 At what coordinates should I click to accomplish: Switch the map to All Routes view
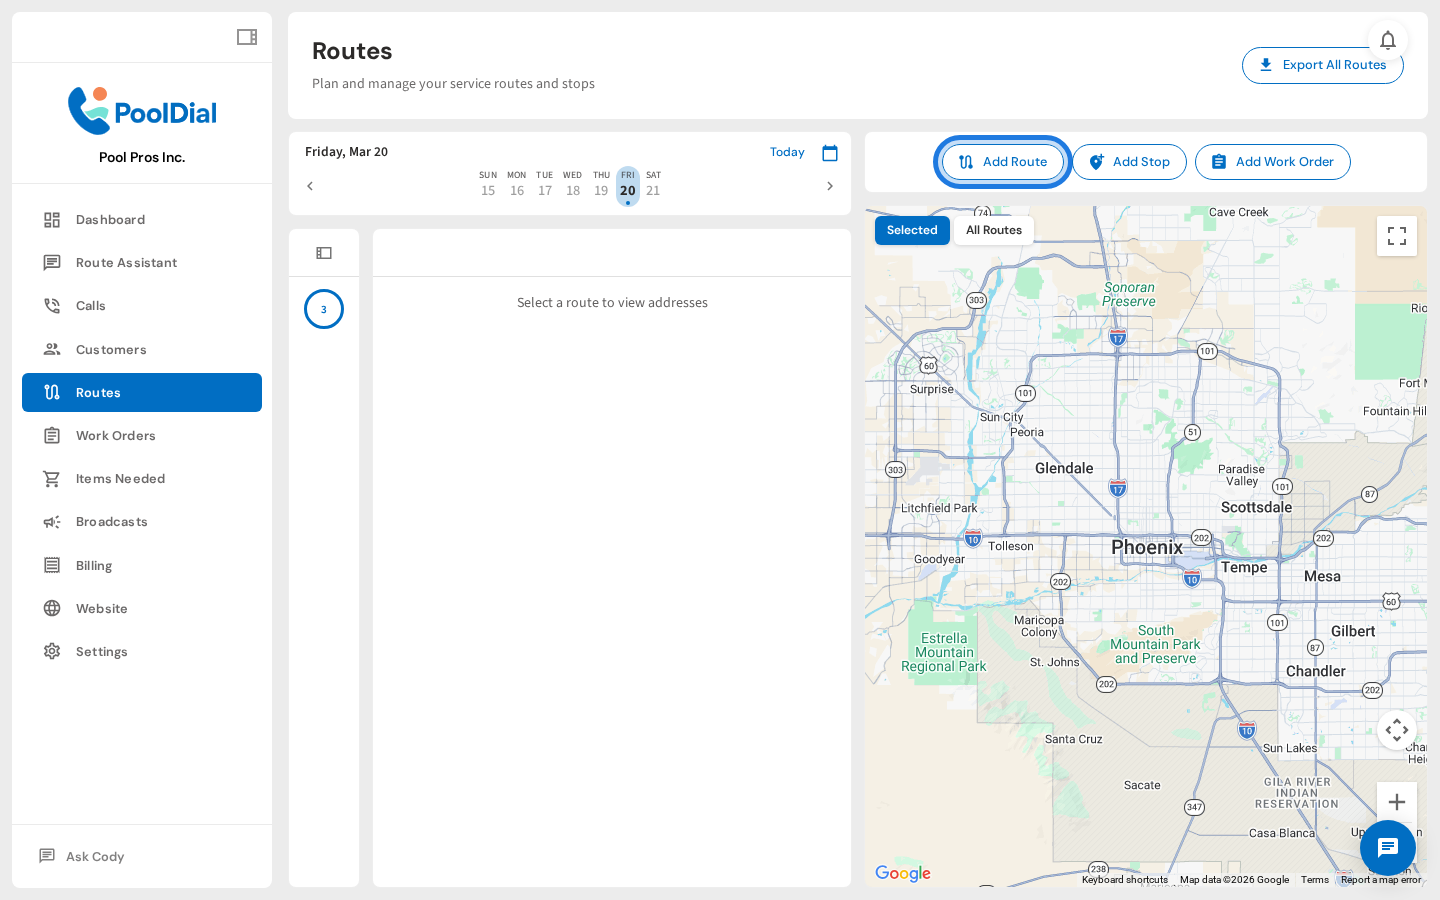click(x=993, y=230)
